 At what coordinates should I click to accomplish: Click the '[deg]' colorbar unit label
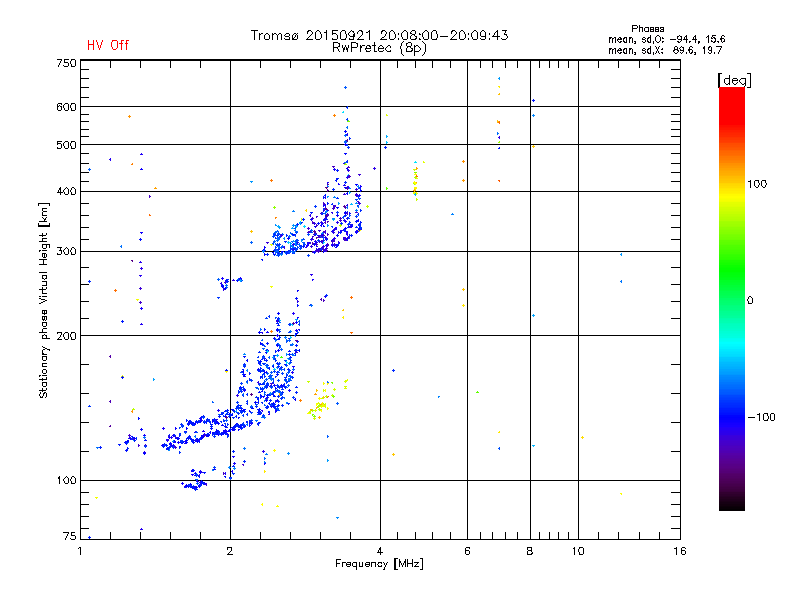pos(734,80)
